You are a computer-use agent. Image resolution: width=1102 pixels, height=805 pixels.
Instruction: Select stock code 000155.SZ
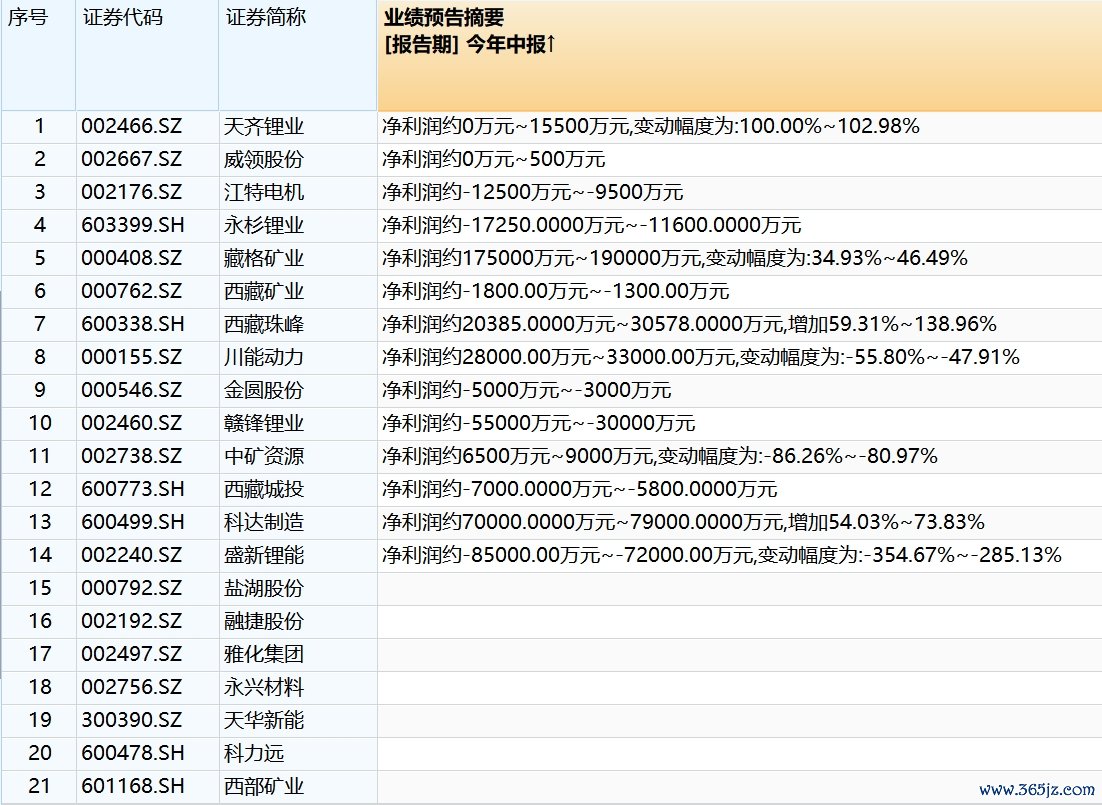[x=131, y=357]
